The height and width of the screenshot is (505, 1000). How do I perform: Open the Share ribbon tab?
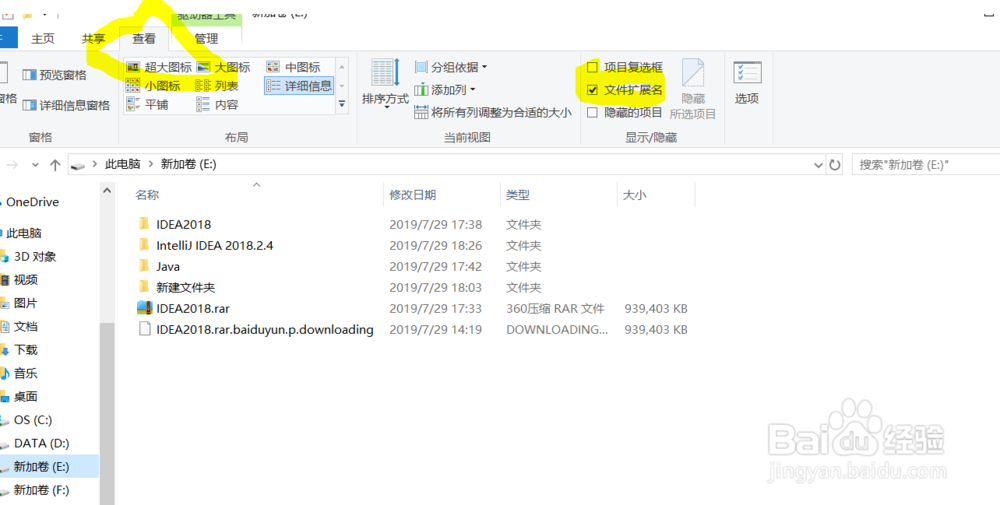coord(93,39)
